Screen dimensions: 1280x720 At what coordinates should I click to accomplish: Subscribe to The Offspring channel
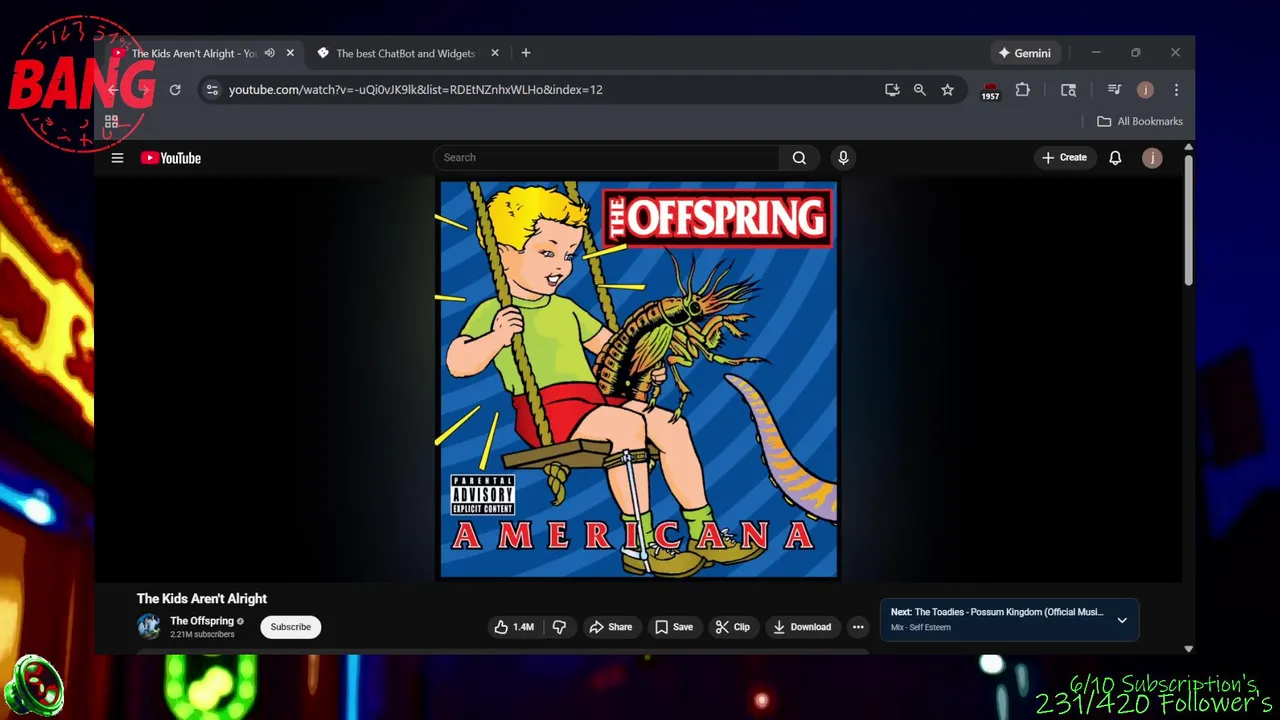click(x=291, y=627)
